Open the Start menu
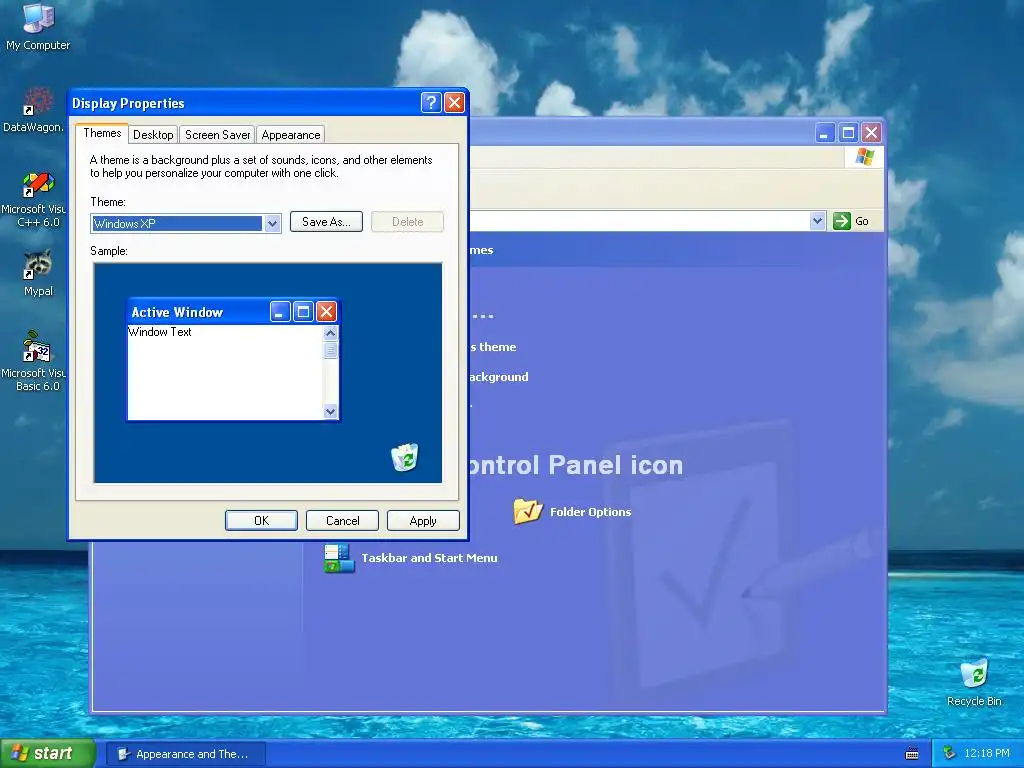 [47, 754]
